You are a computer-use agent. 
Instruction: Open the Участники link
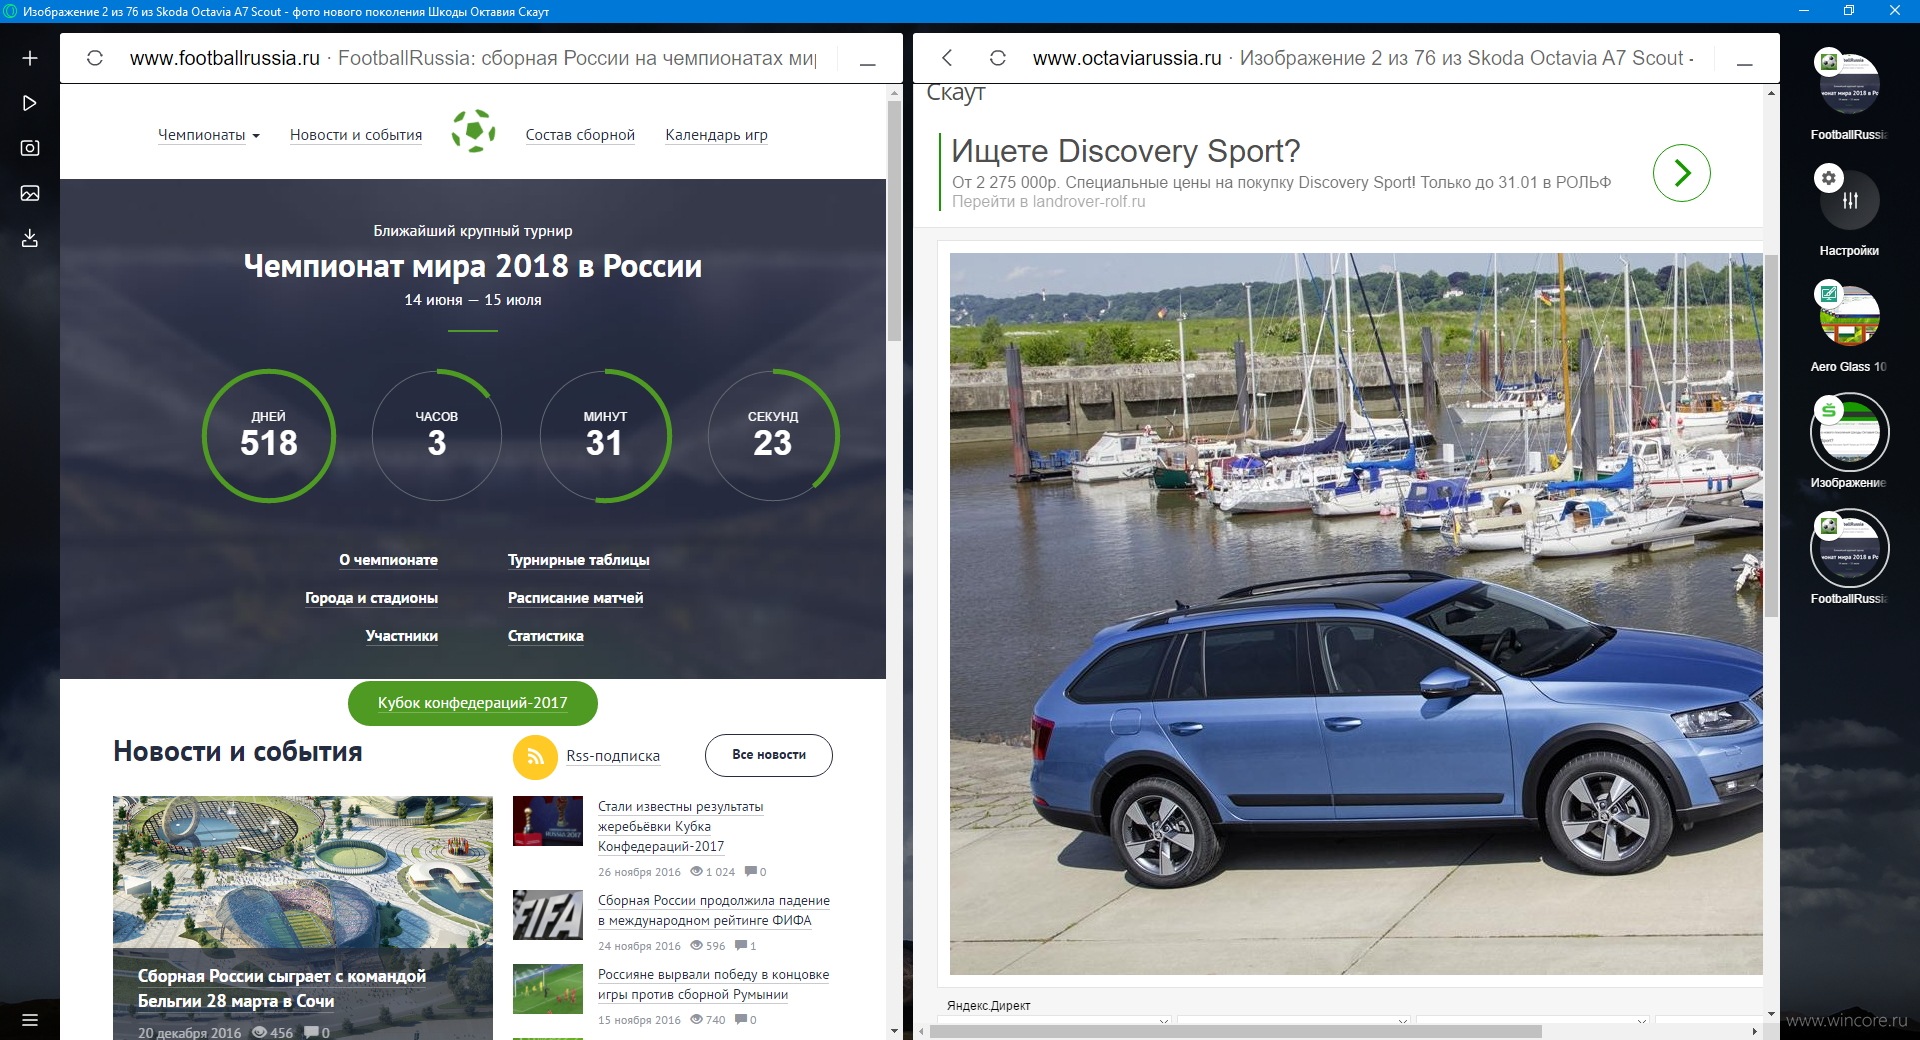click(401, 636)
